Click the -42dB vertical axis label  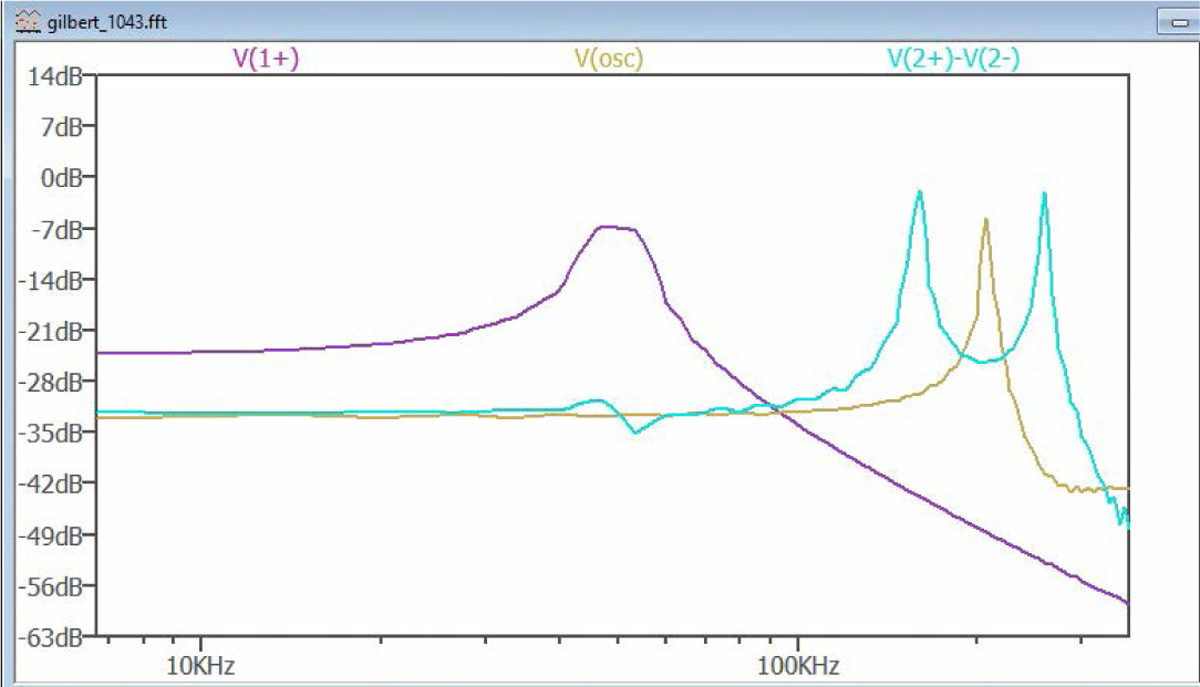click(x=58, y=484)
